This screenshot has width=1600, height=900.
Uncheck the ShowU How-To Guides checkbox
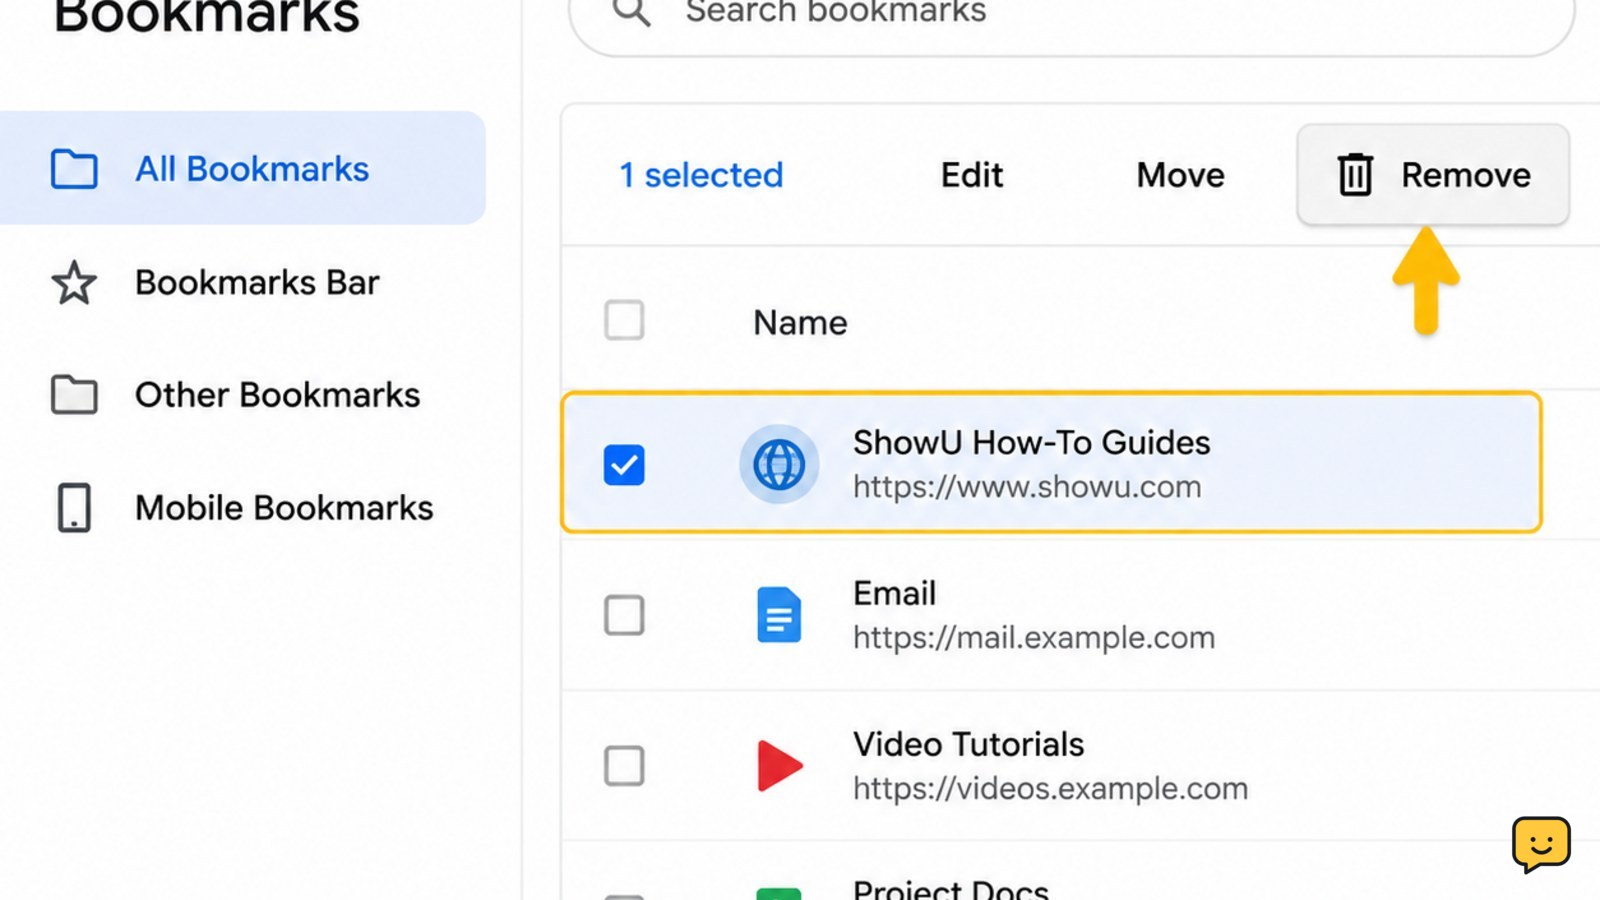624,465
